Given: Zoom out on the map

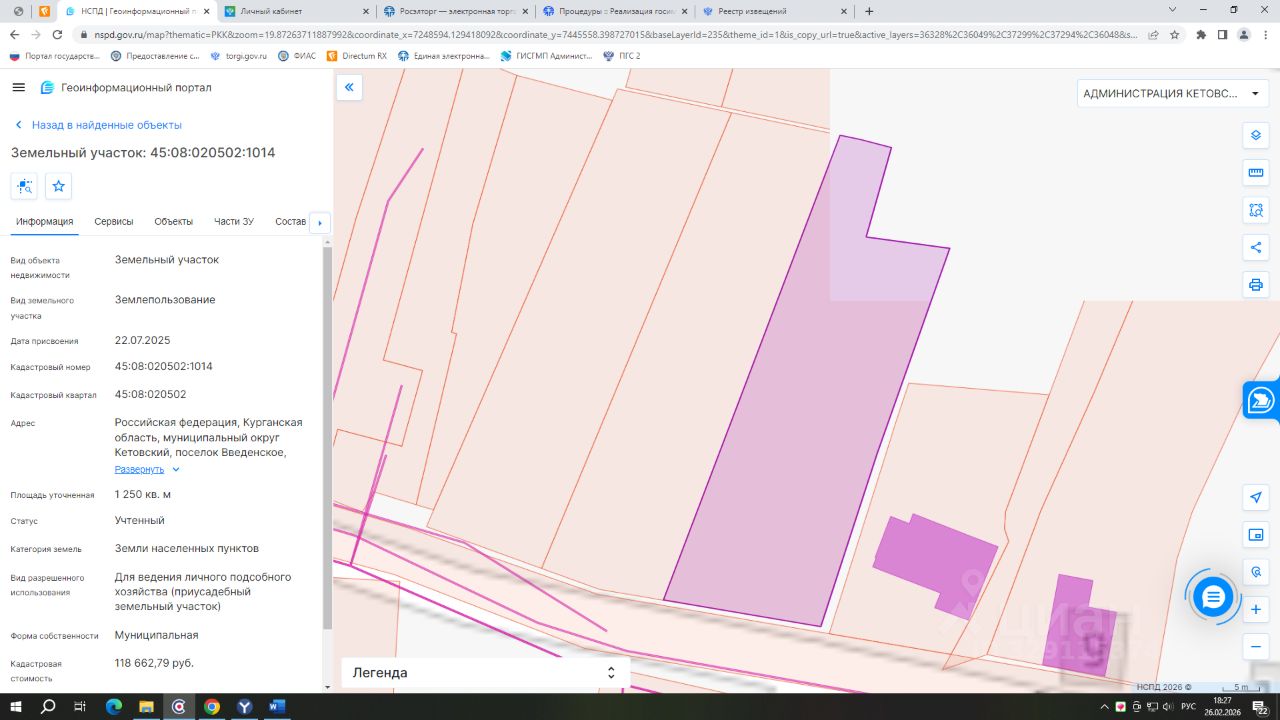Looking at the screenshot, I should click(x=1256, y=647).
